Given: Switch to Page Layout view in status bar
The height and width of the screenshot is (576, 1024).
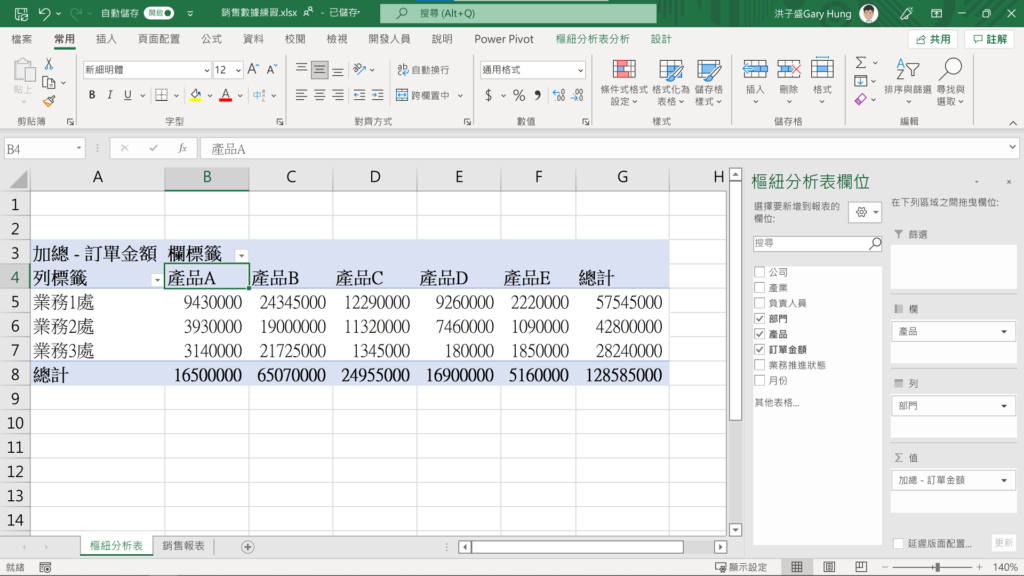Looking at the screenshot, I should click(x=829, y=567).
